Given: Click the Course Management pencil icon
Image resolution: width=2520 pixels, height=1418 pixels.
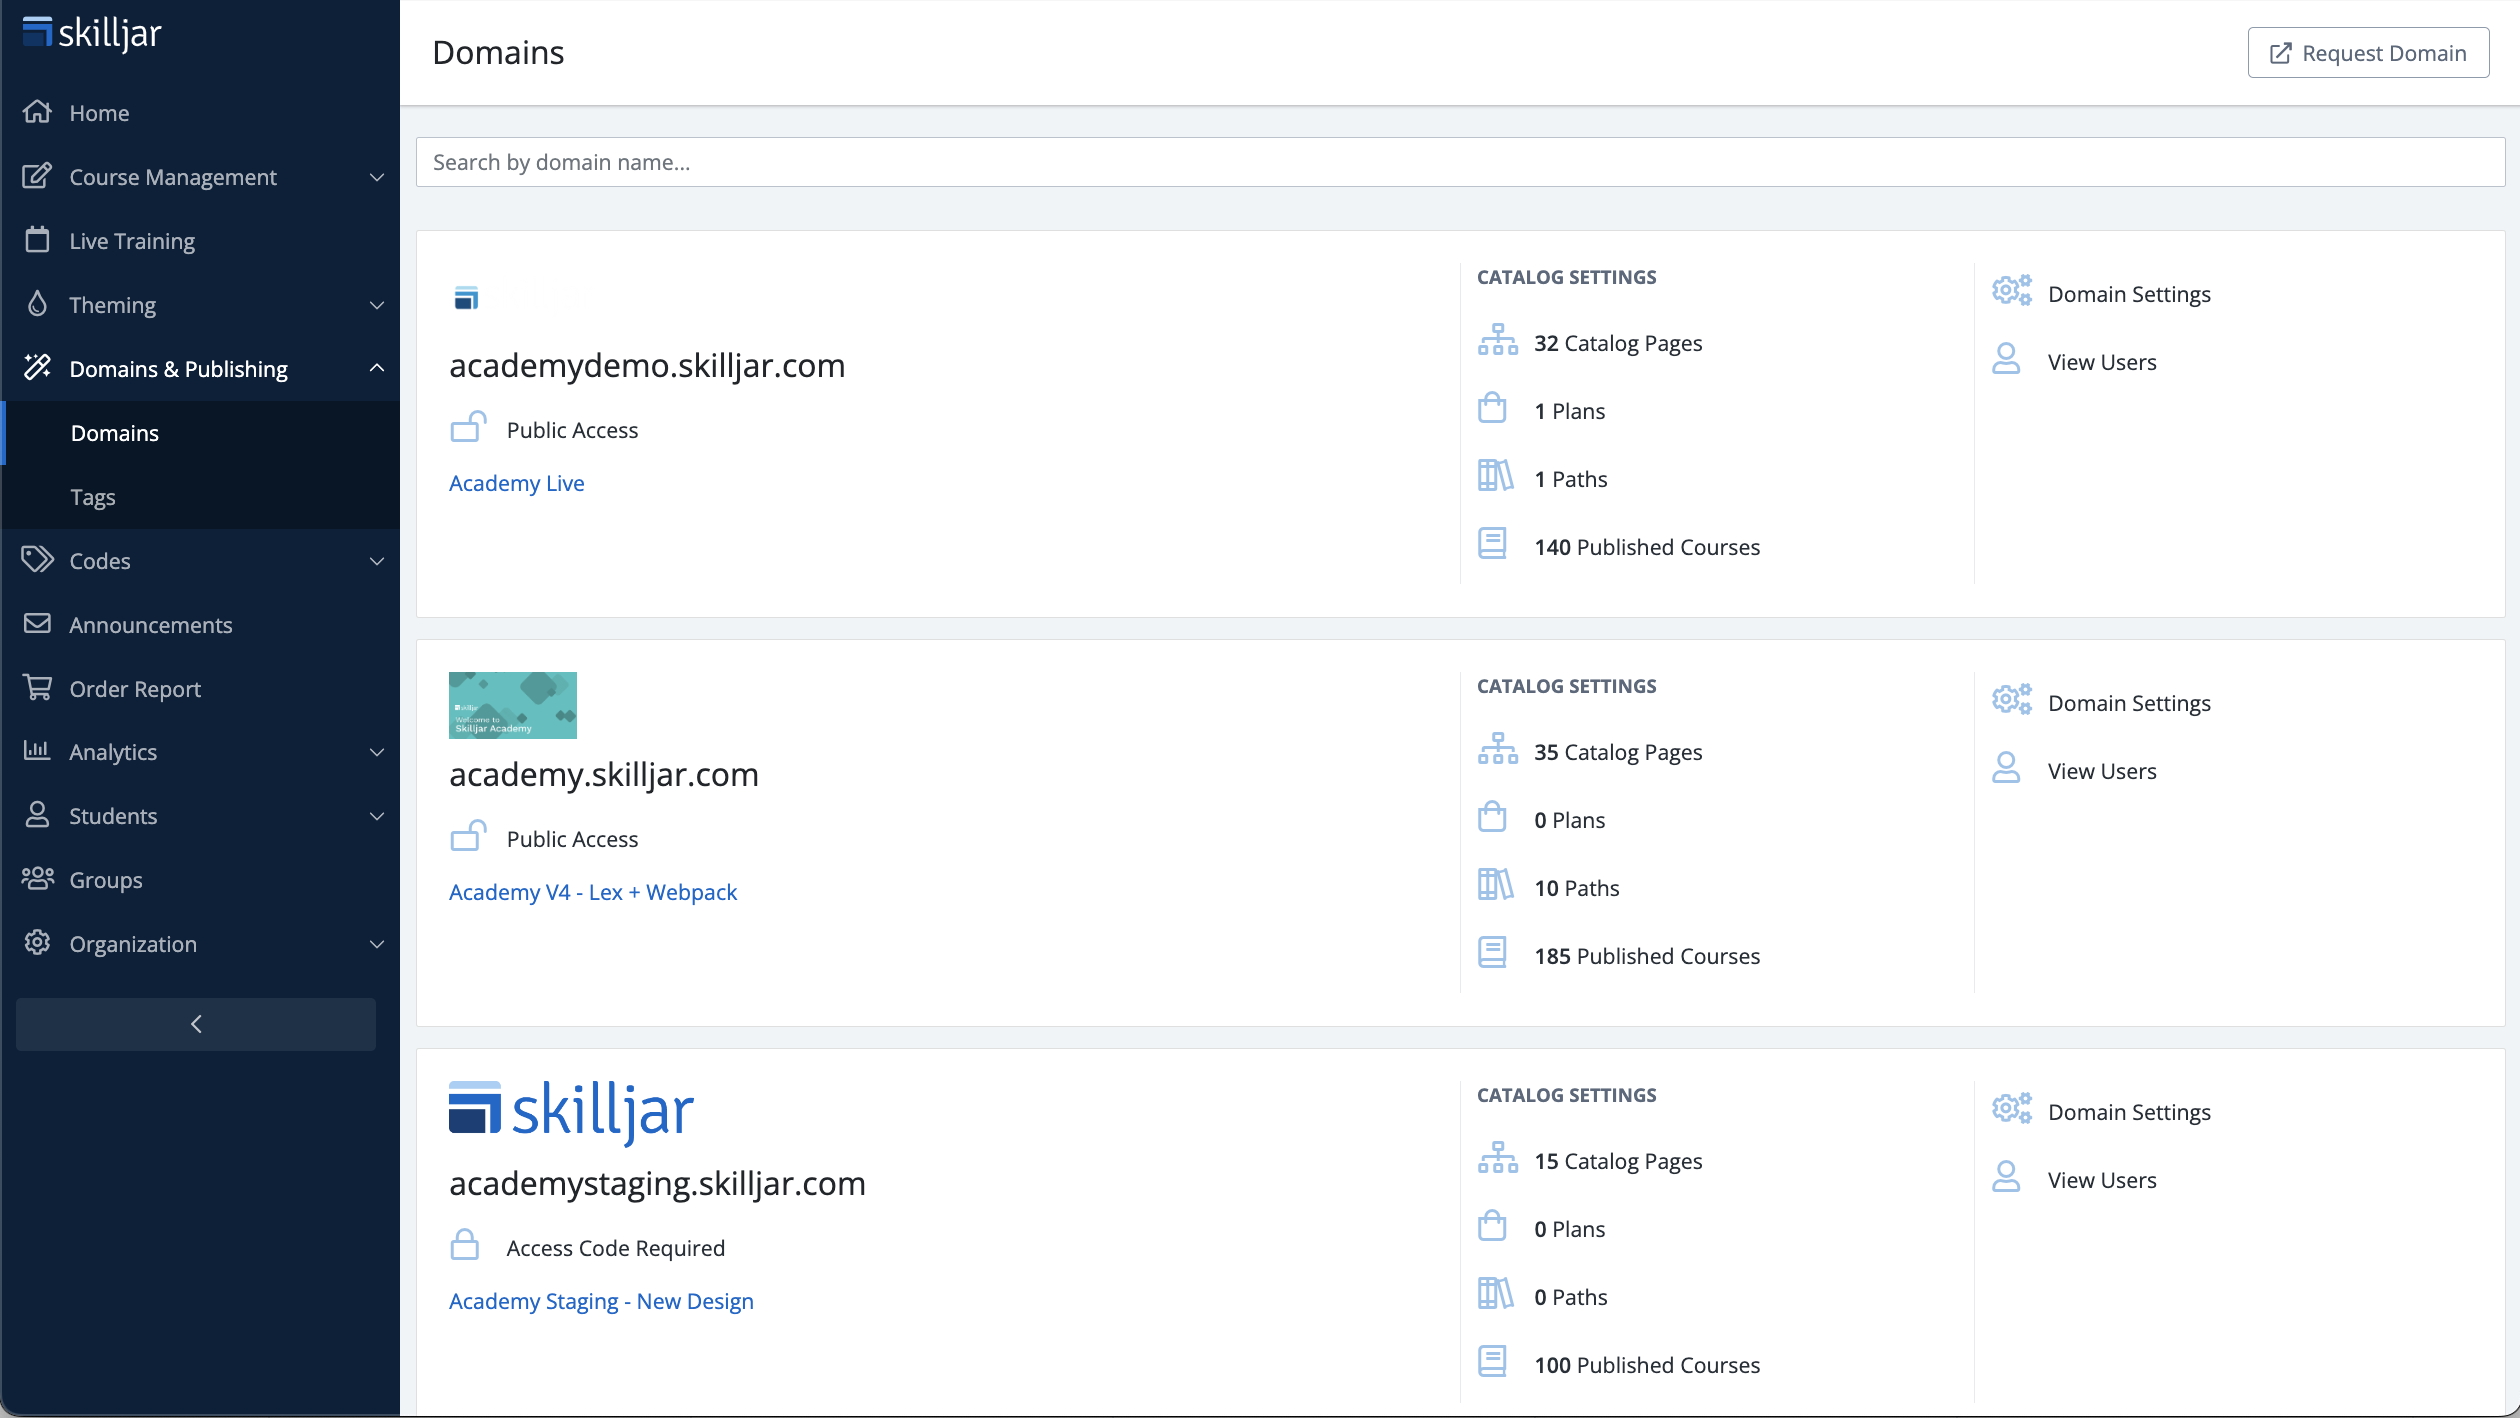Looking at the screenshot, I should pyautogui.click(x=37, y=176).
